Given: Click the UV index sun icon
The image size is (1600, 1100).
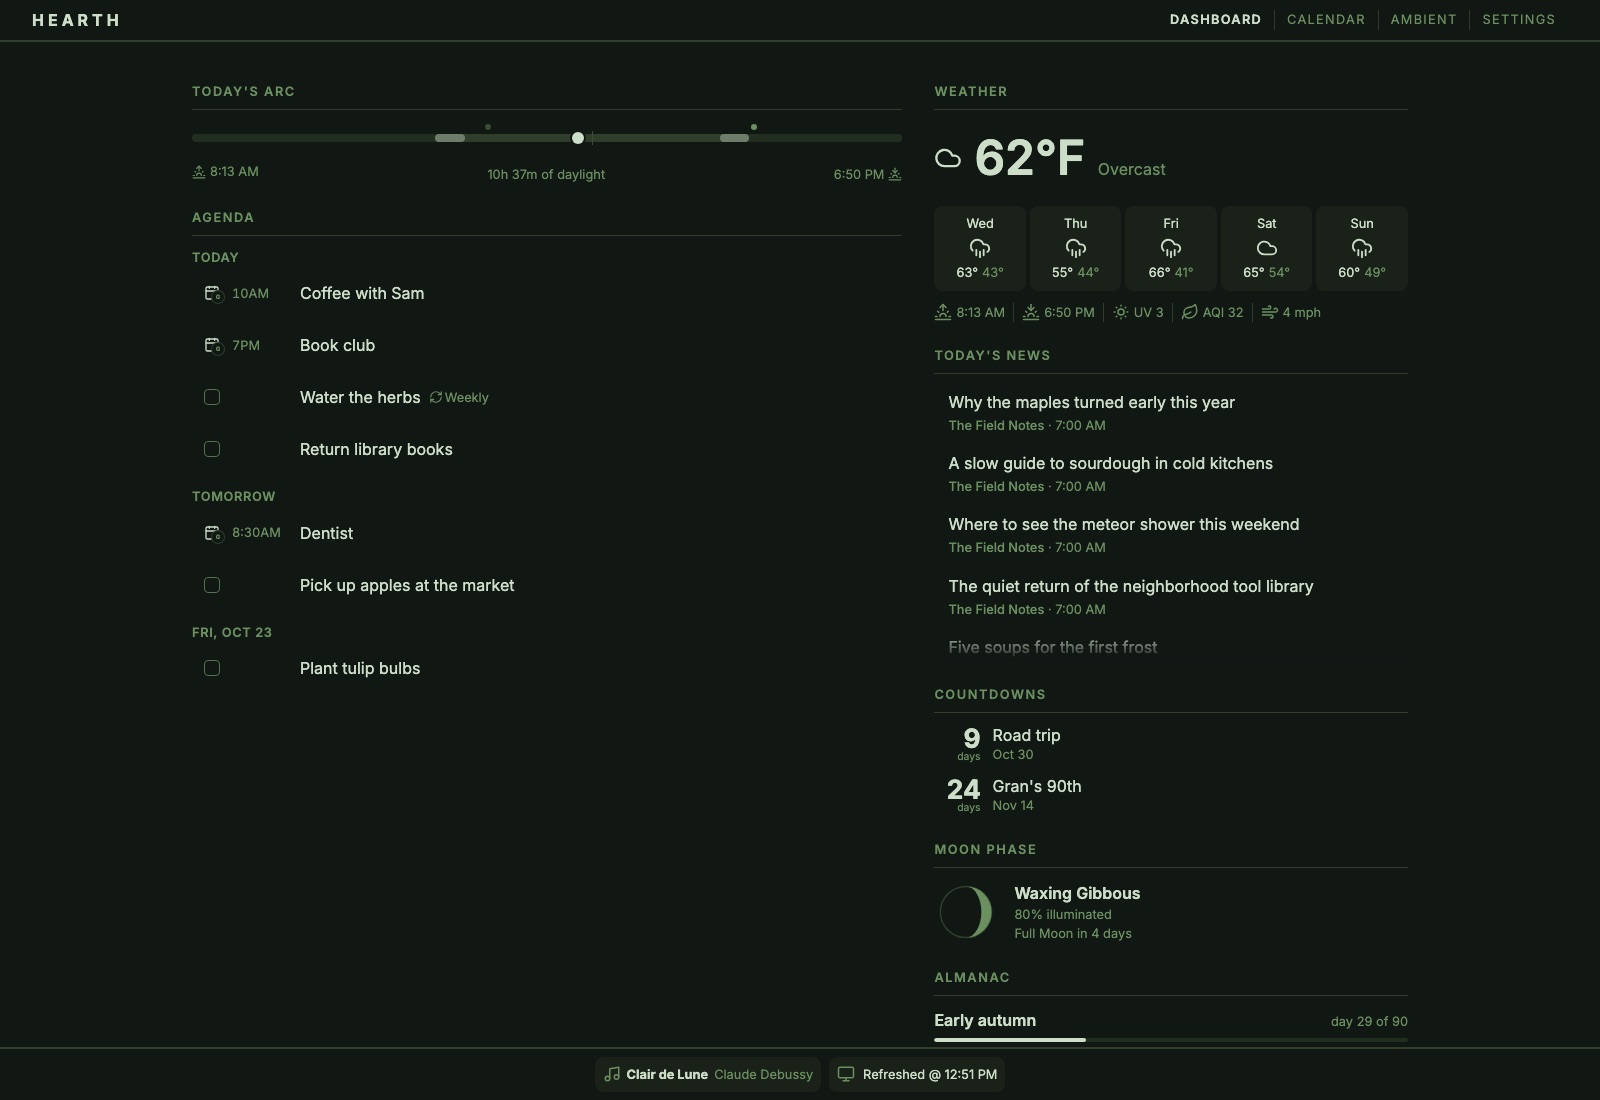Looking at the screenshot, I should tap(1120, 312).
